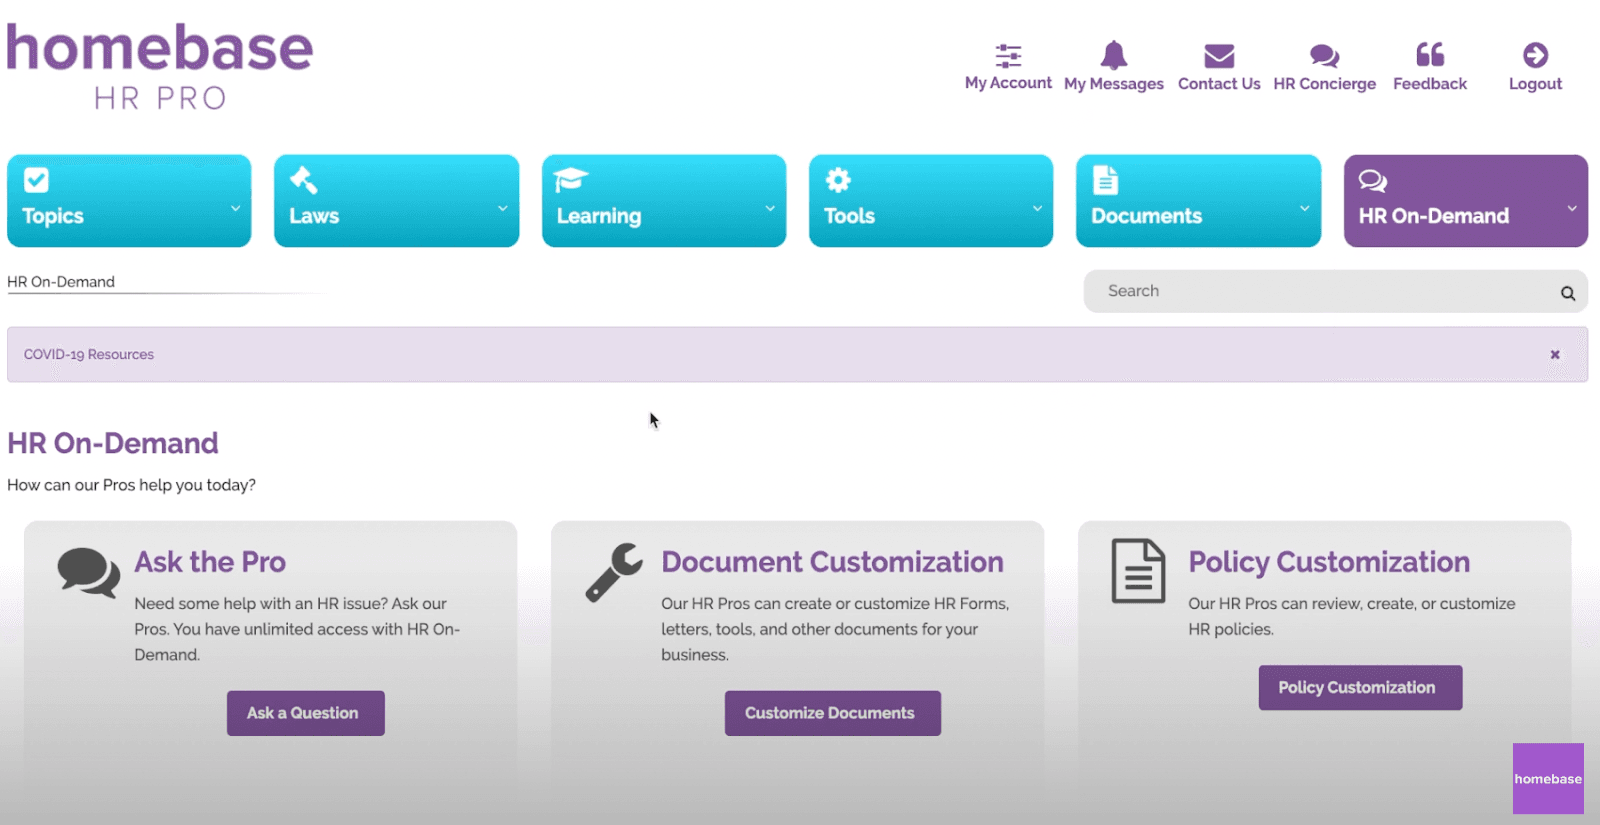
Task: Open the HR On-Demand menu label
Action: pos(1433,216)
